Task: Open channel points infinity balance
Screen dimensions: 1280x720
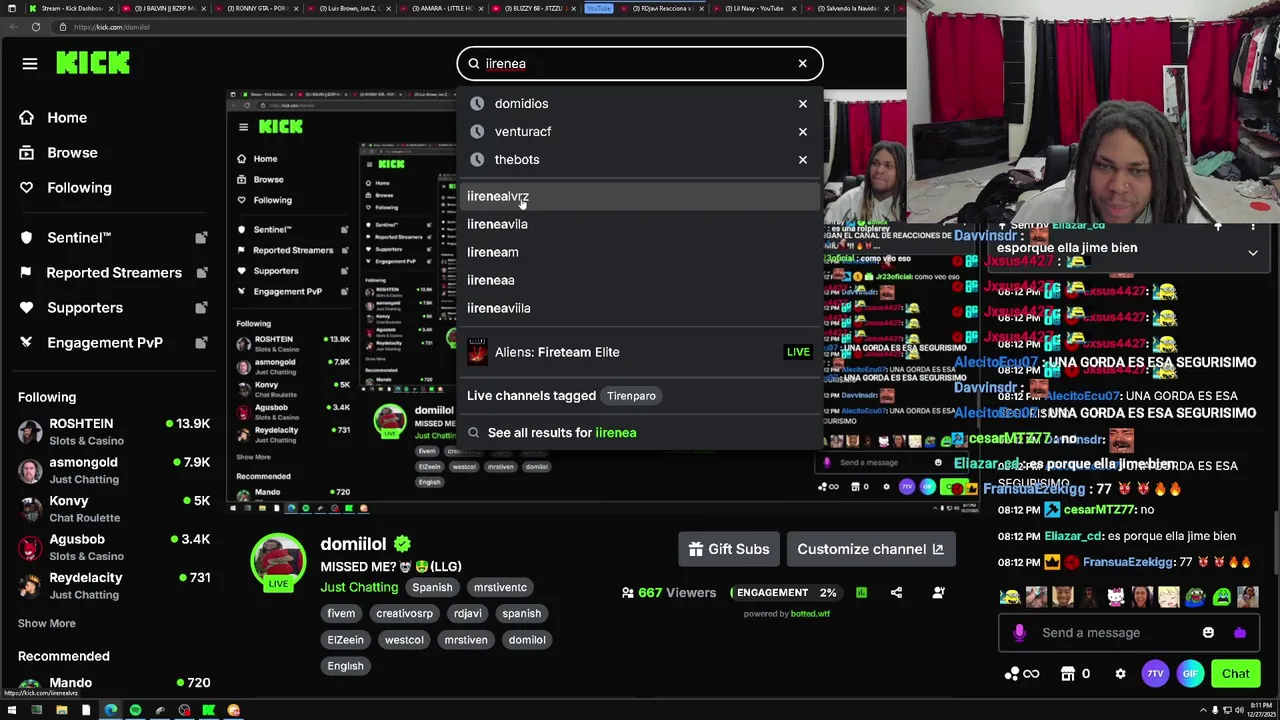Action: [x=1022, y=674]
